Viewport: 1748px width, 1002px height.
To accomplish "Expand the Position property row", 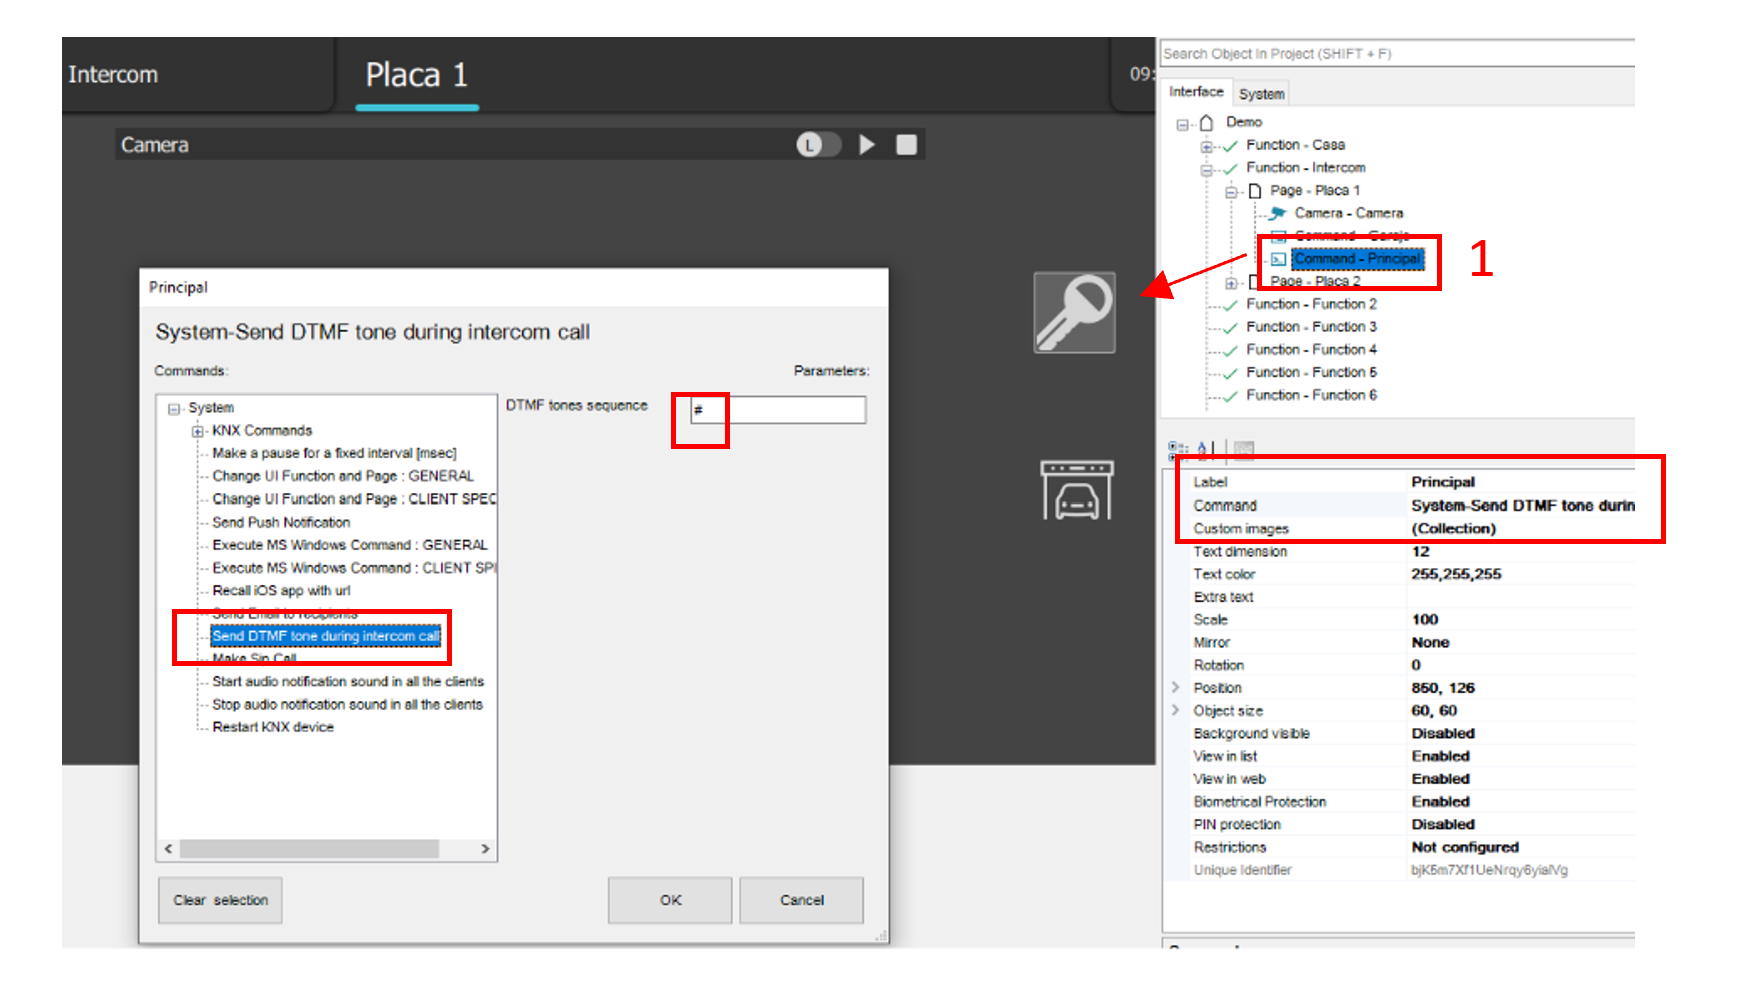I will click(x=1176, y=688).
